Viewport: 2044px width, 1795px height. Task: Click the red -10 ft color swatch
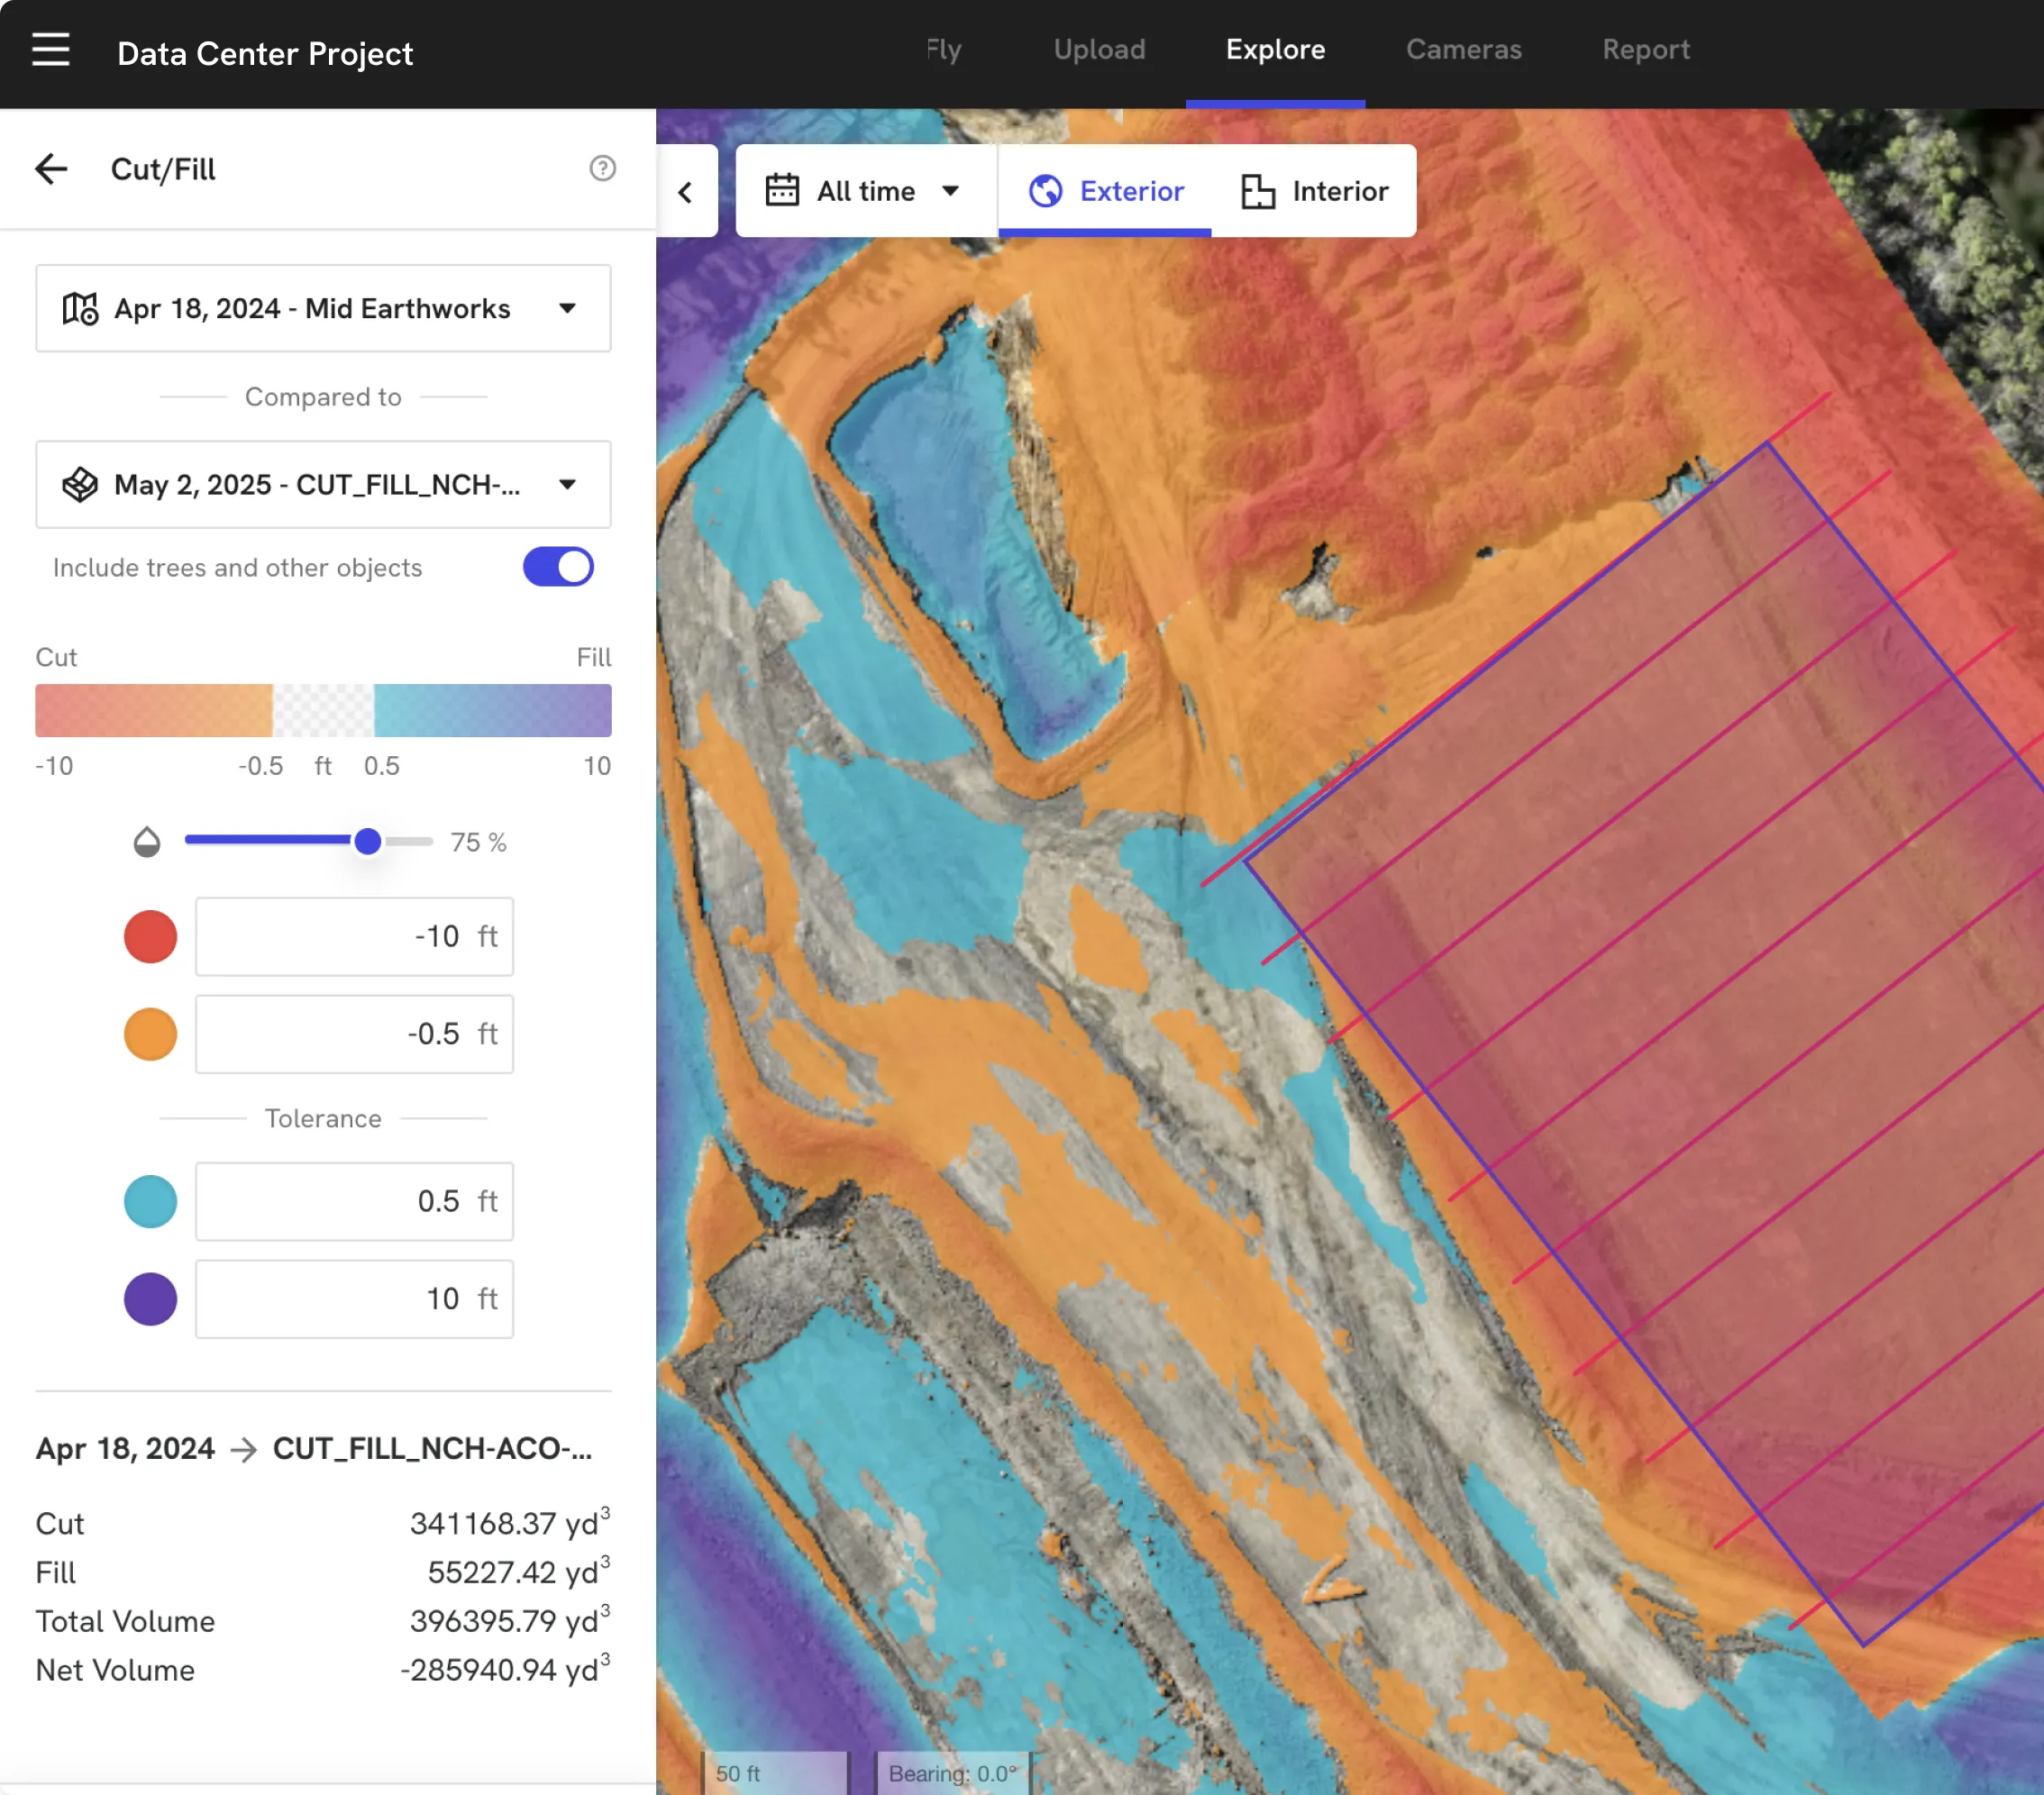point(150,936)
